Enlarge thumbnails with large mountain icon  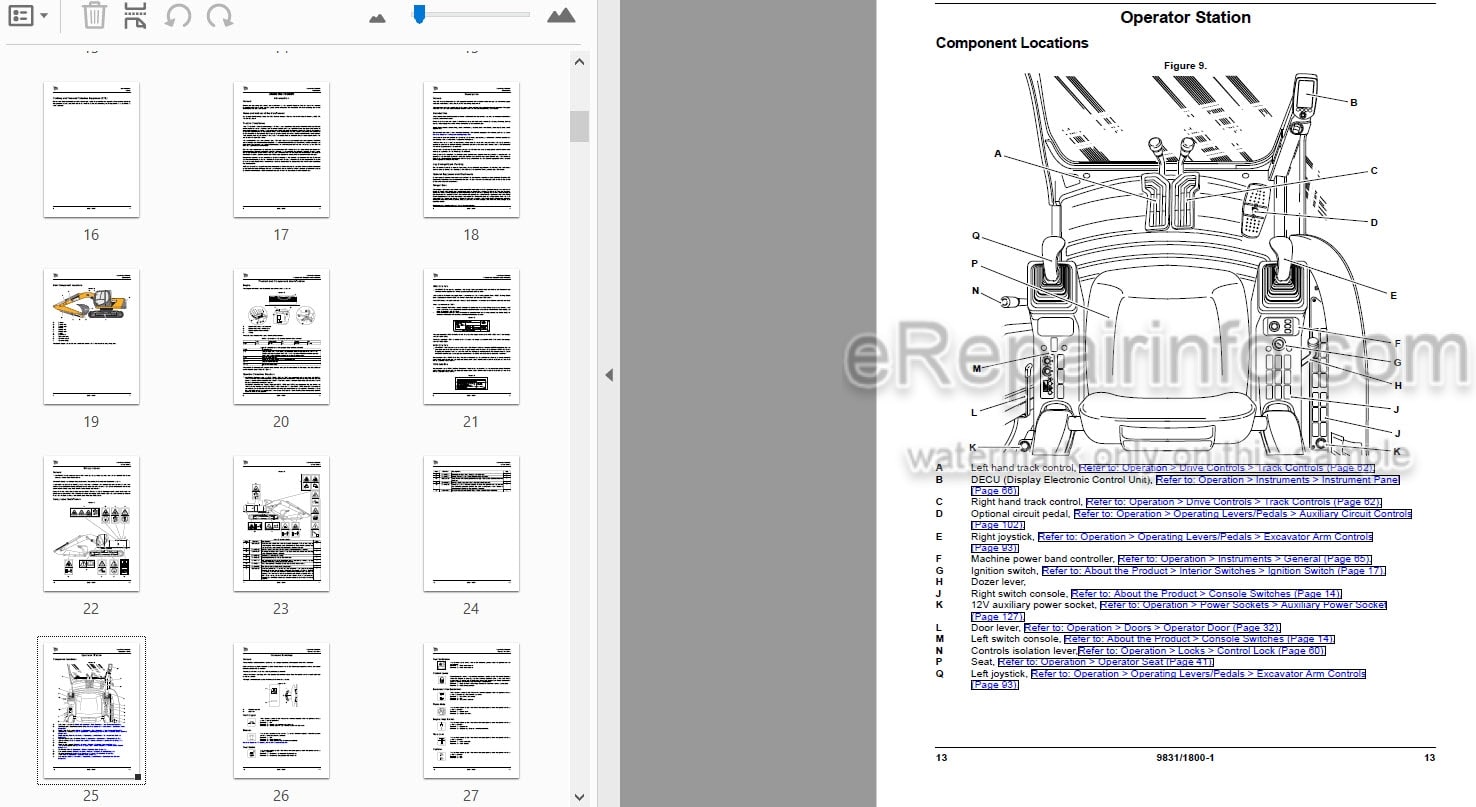(561, 15)
